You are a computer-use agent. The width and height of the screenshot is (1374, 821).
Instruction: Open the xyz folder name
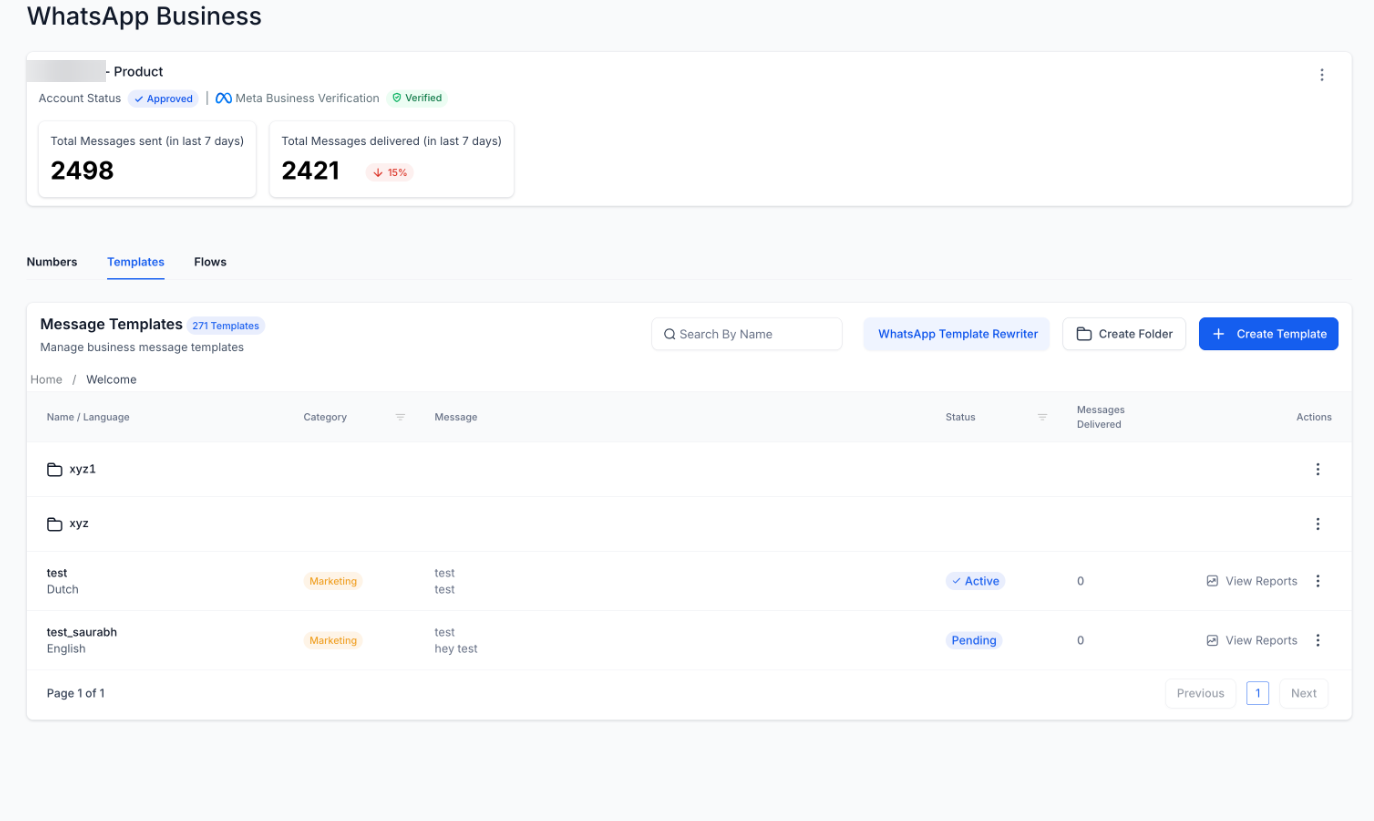coord(79,524)
